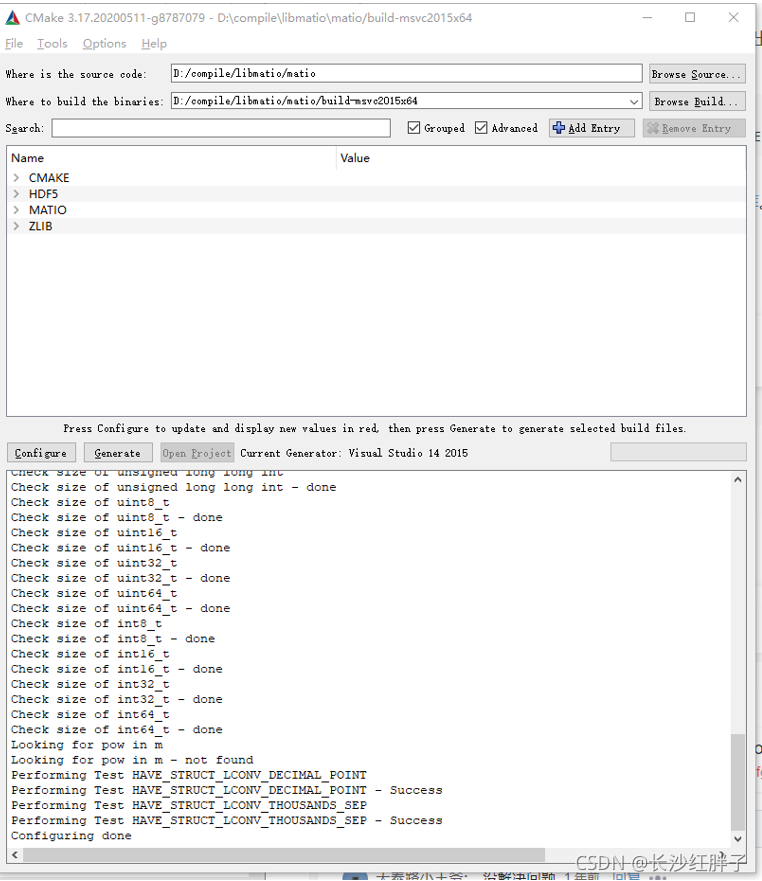This screenshot has width=762, height=881.
Task: Click Browse Build button
Action: [697, 102]
